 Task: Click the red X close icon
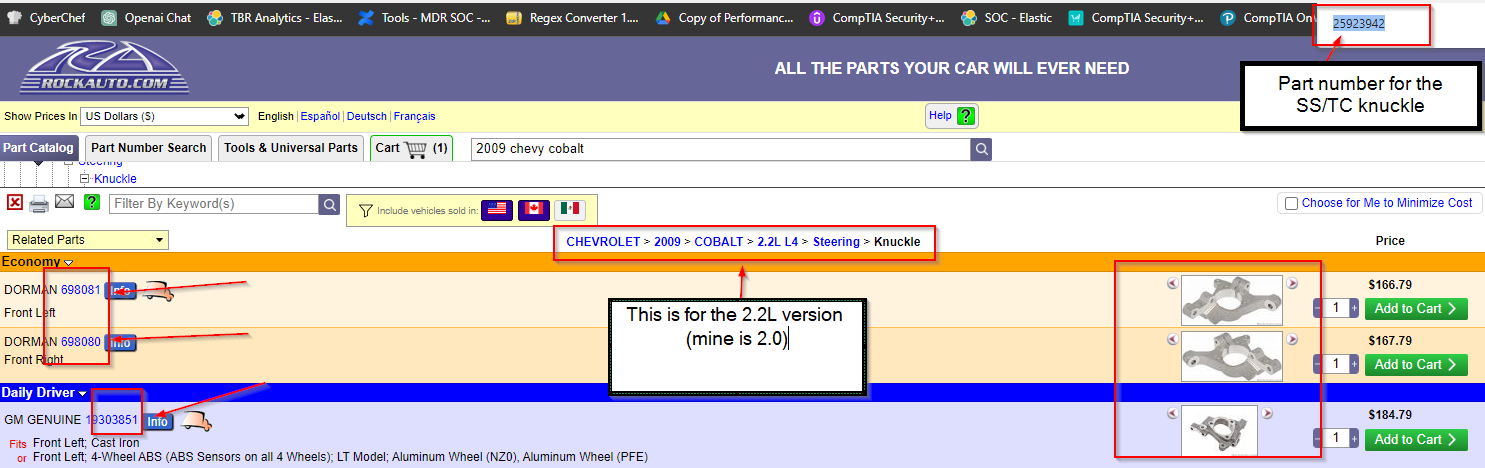(x=14, y=203)
